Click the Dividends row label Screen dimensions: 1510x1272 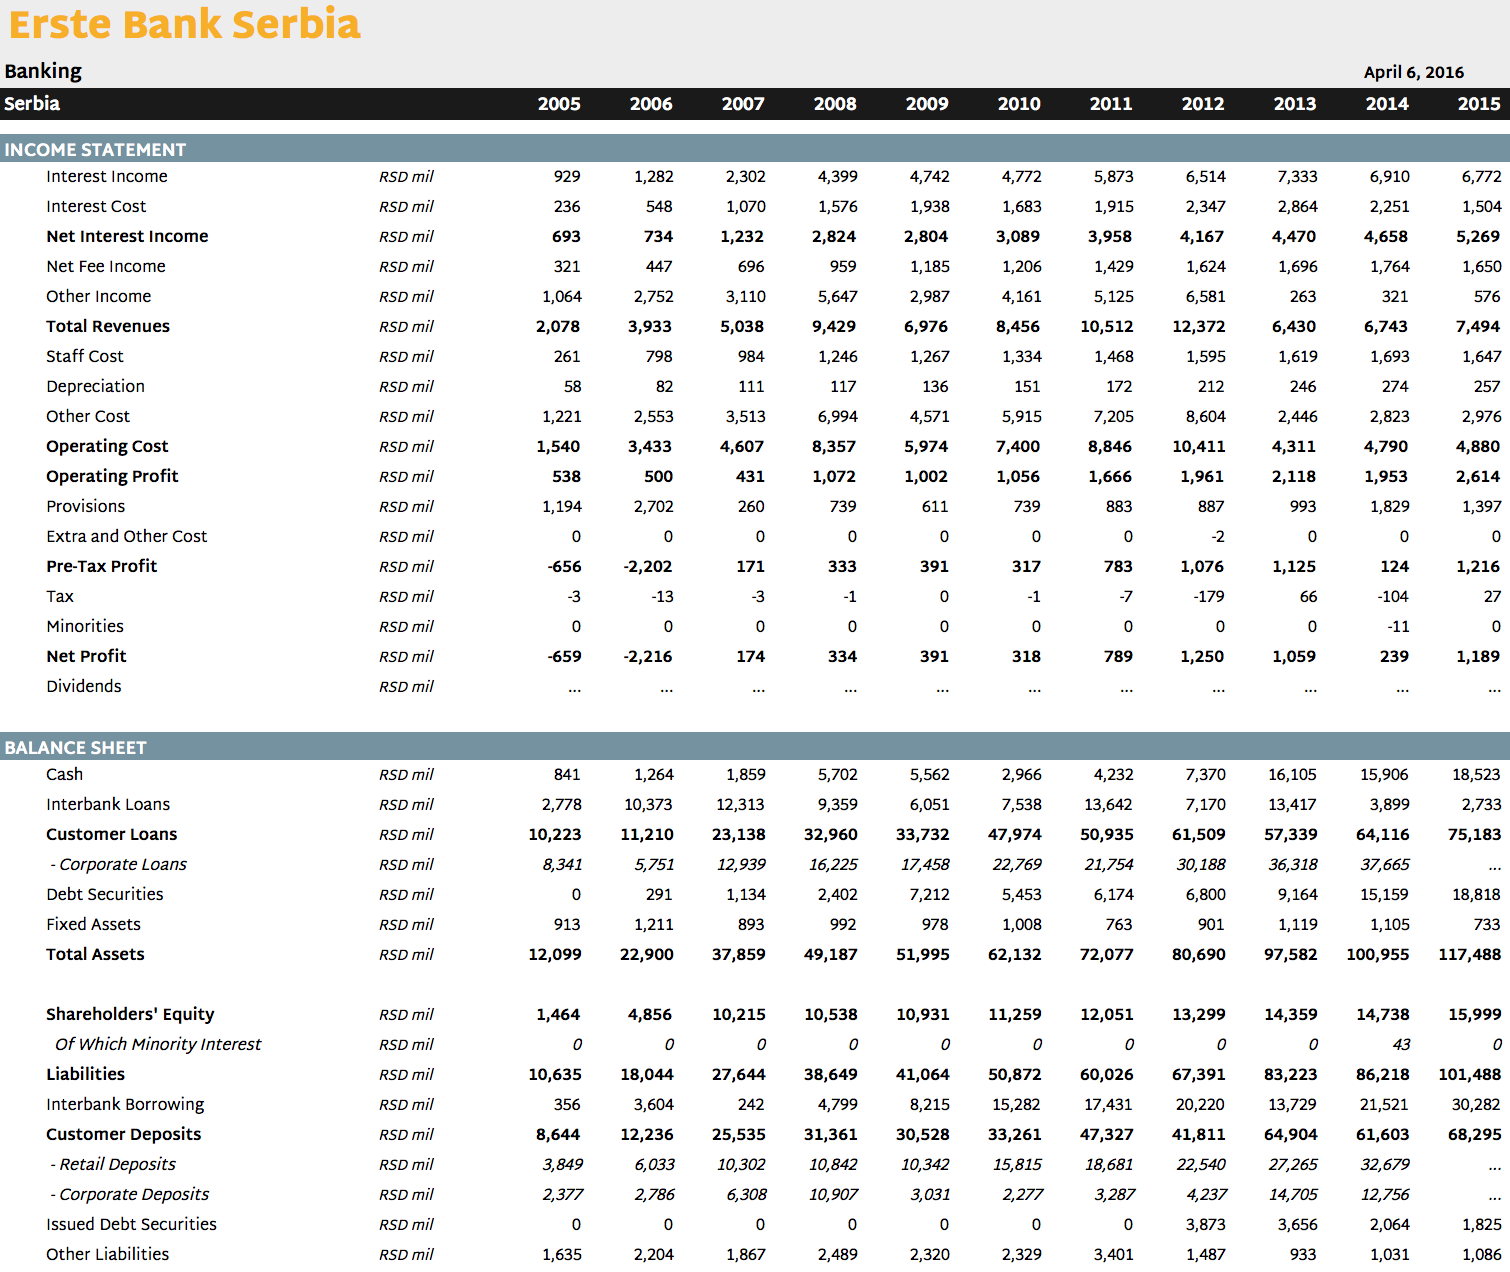click(x=84, y=687)
